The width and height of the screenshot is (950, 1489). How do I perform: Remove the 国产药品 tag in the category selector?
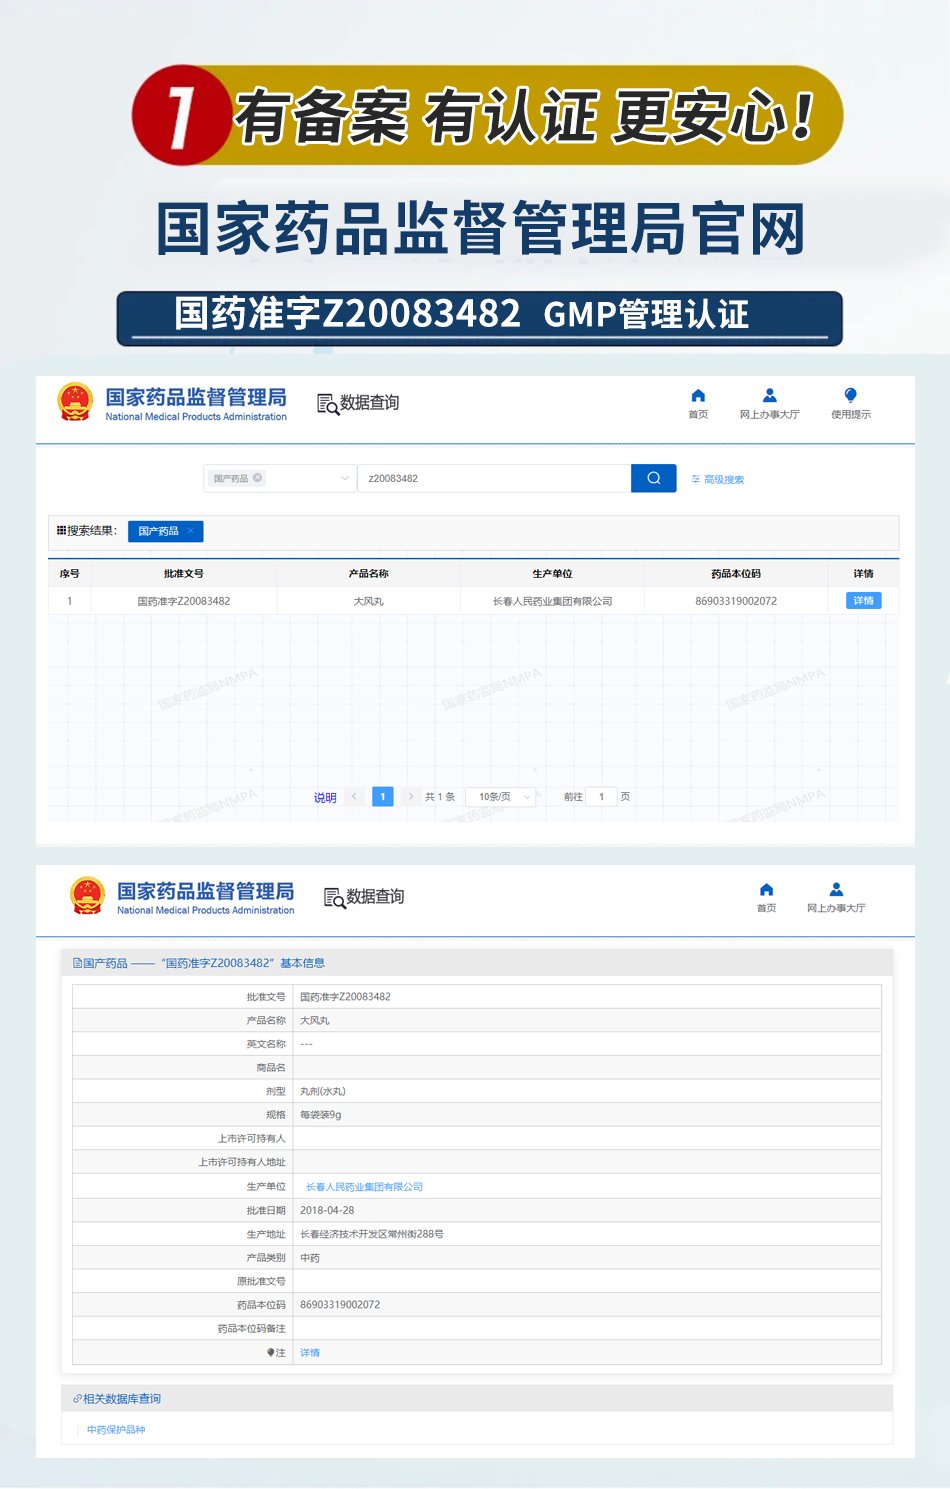(258, 478)
